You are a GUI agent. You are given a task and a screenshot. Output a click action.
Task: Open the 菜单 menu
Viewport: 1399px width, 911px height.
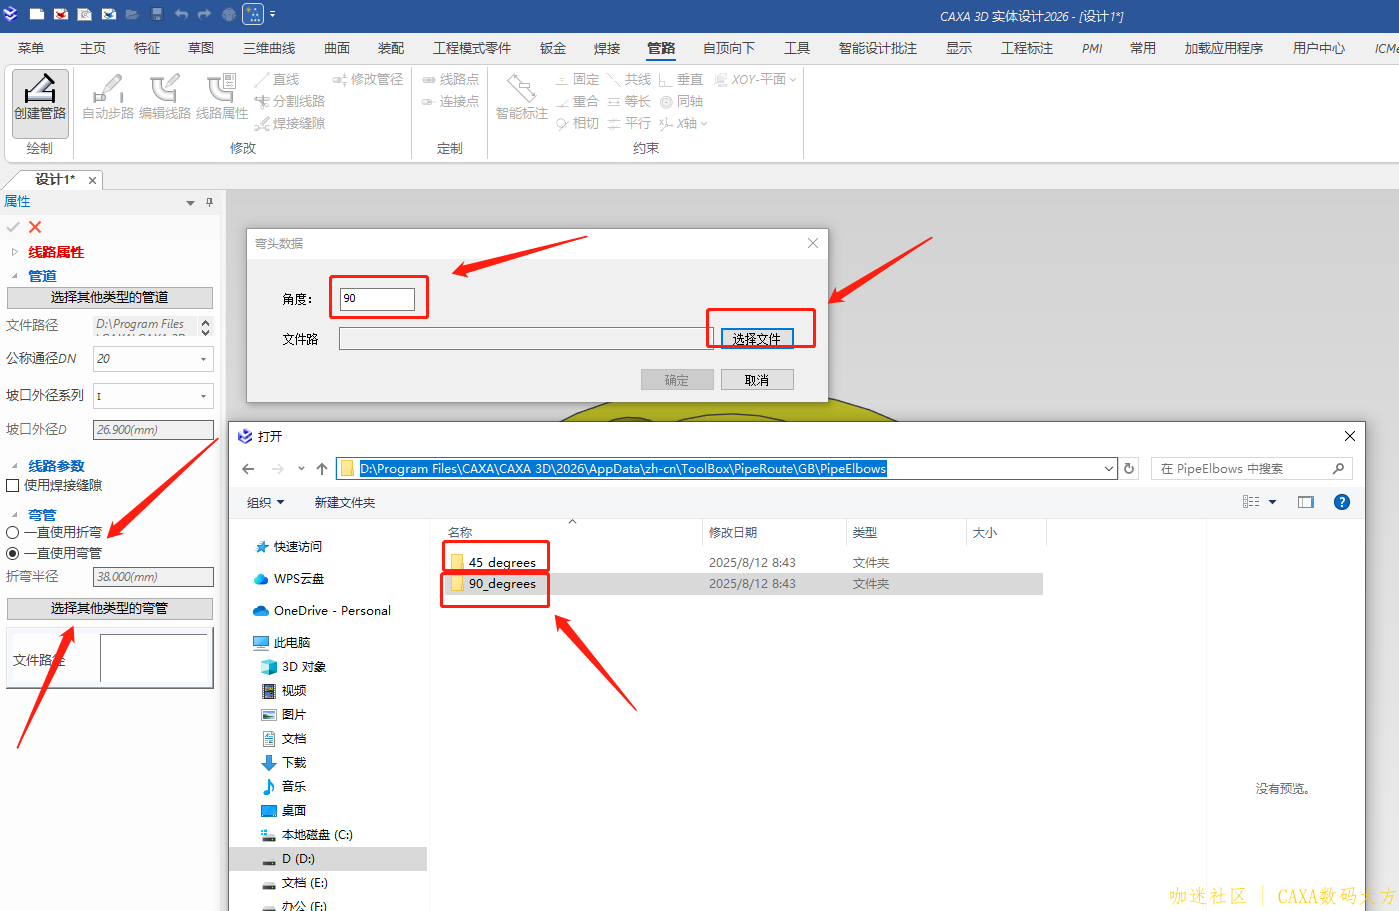[31, 48]
